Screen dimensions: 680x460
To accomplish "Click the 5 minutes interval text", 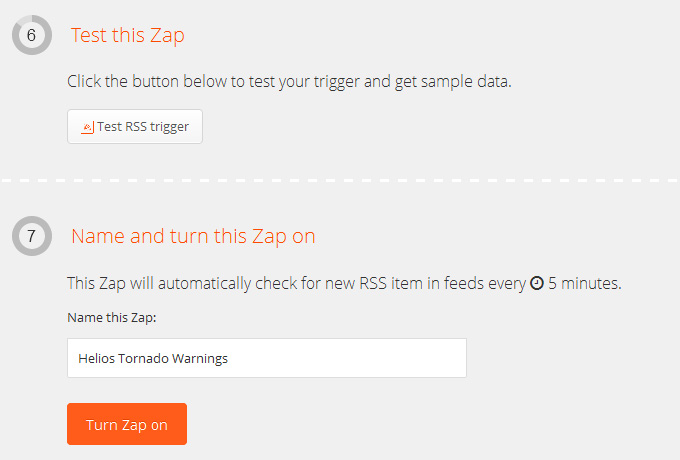I will click(x=585, y=283).
